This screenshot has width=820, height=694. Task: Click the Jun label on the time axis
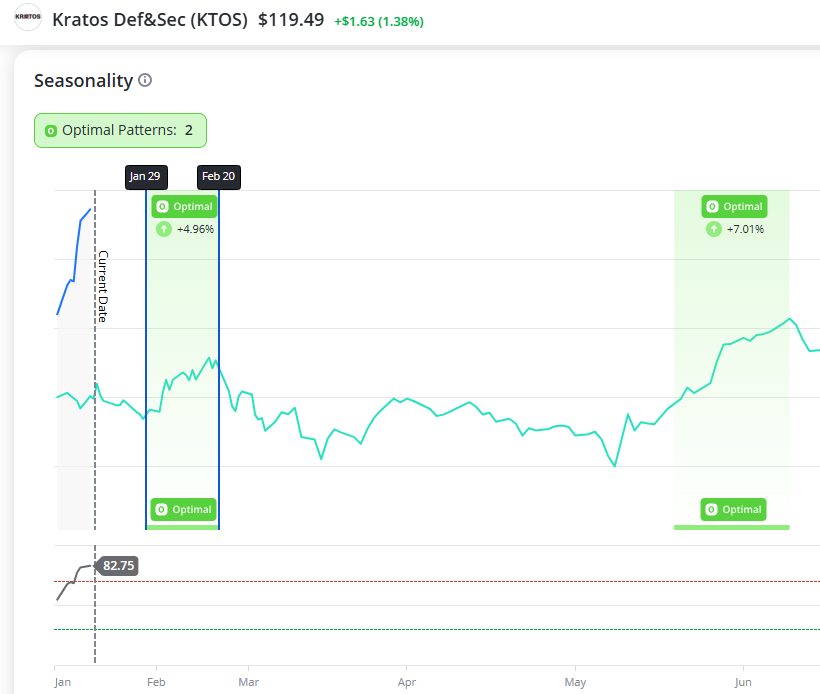(743, 682)
